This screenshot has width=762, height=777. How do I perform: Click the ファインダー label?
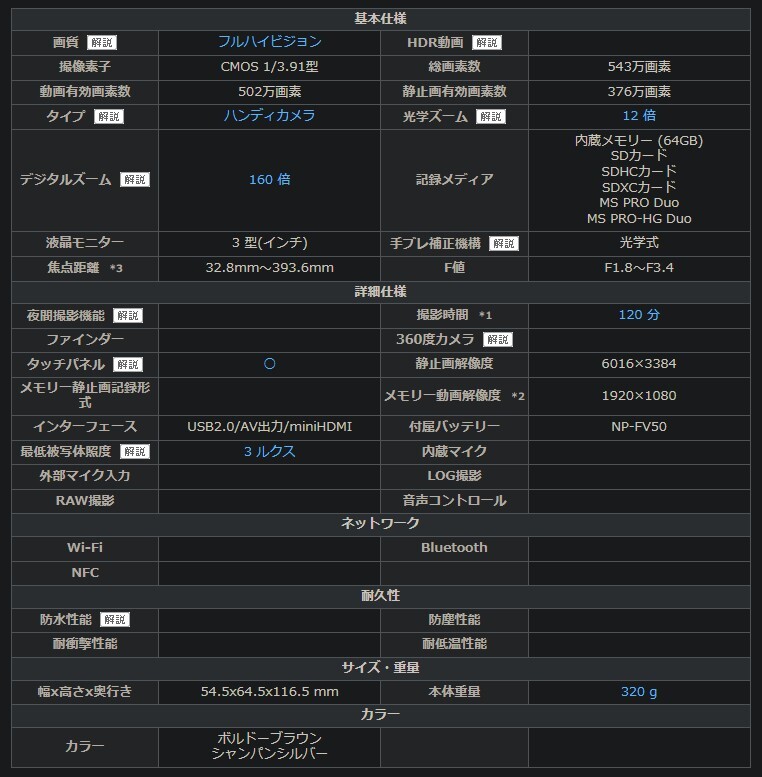pyautogui.click(x=85, y=340)
